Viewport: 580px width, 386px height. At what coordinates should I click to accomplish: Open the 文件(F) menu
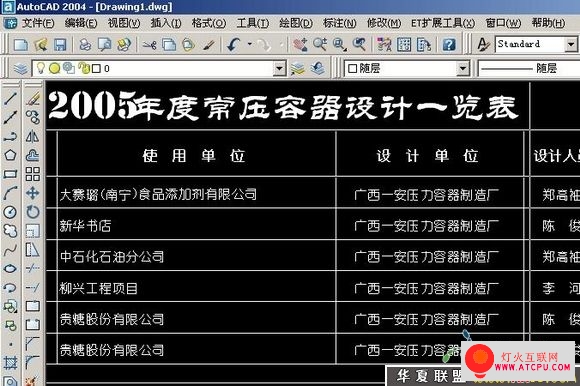38,23
